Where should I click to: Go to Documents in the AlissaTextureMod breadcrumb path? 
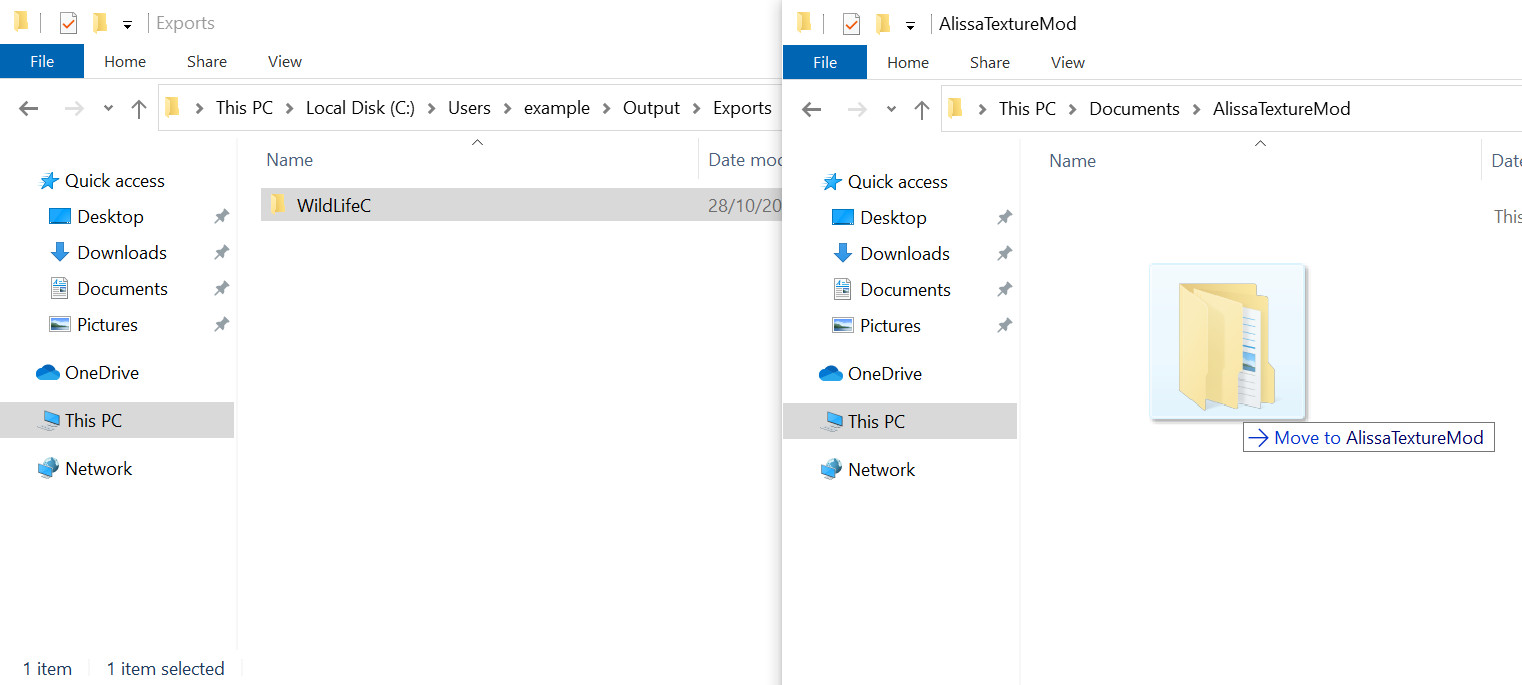click(x=1134, y=109)
